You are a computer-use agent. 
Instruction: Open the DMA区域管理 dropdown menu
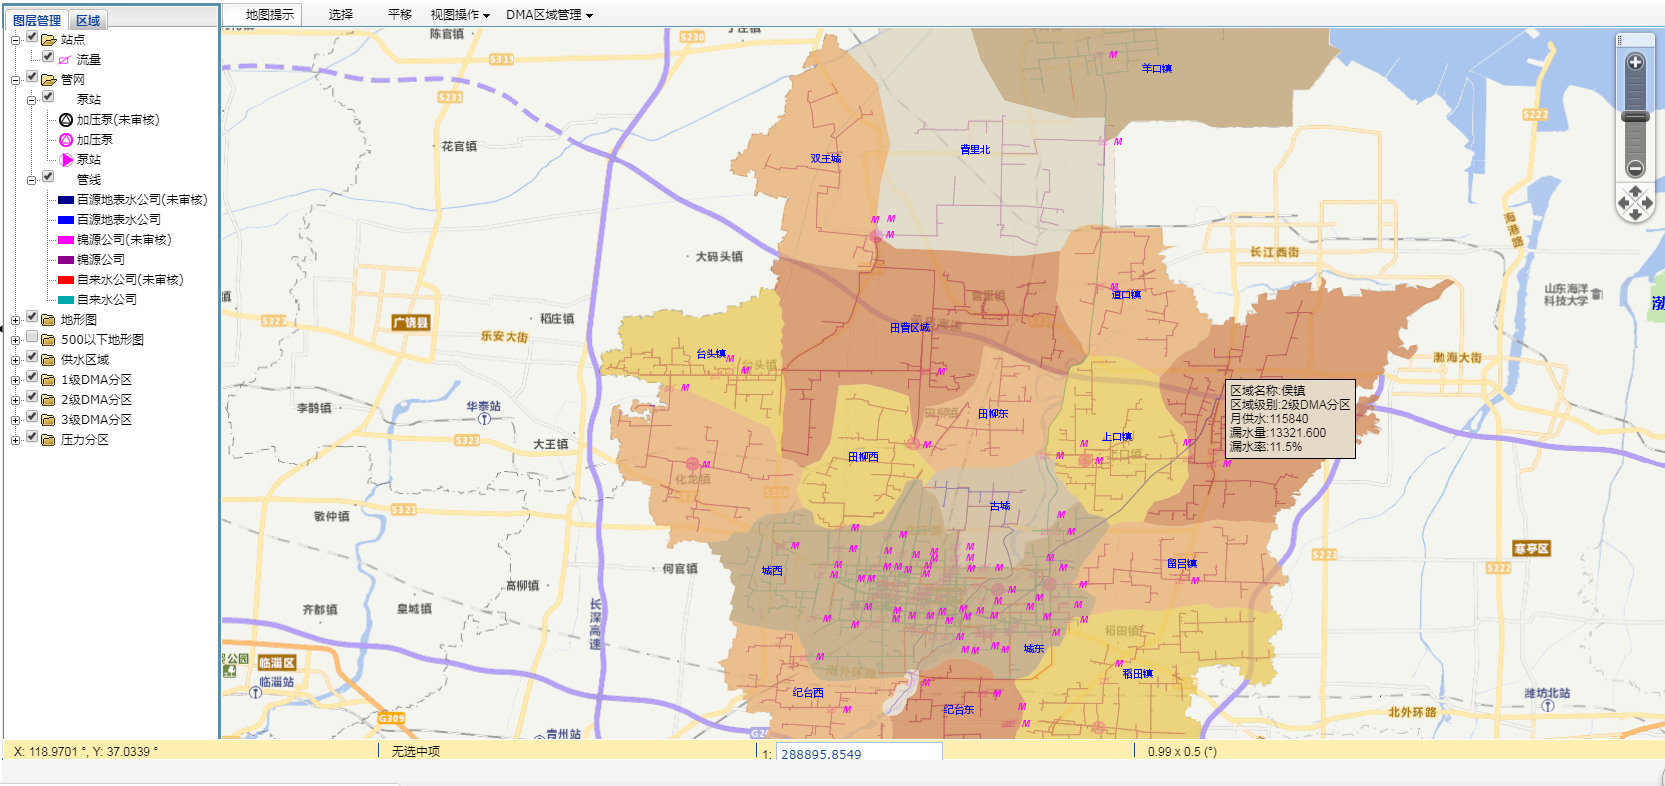click(549, 15)
